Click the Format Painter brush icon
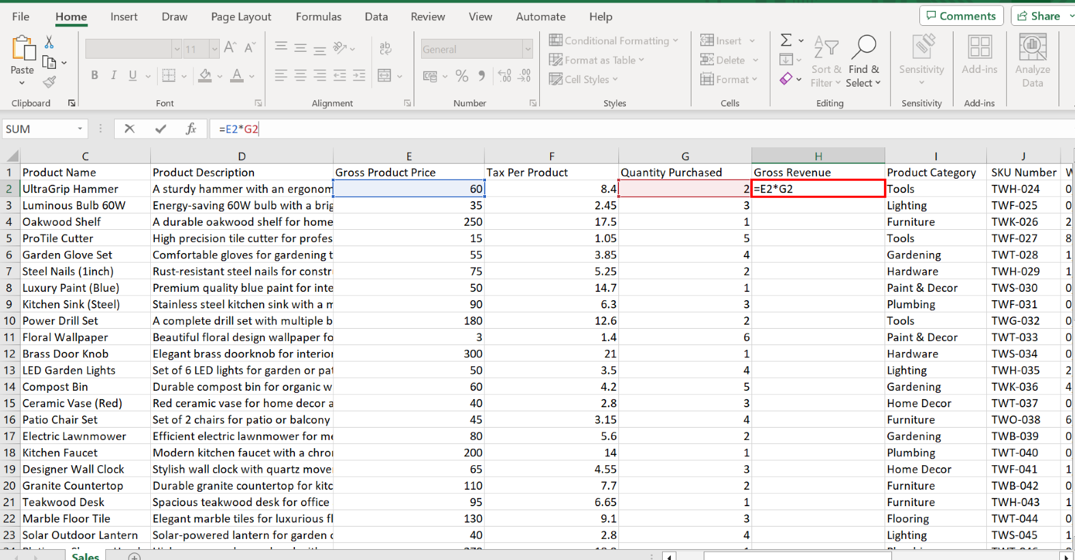Viewport: 1075px width, 560px height. coord(49,82)
